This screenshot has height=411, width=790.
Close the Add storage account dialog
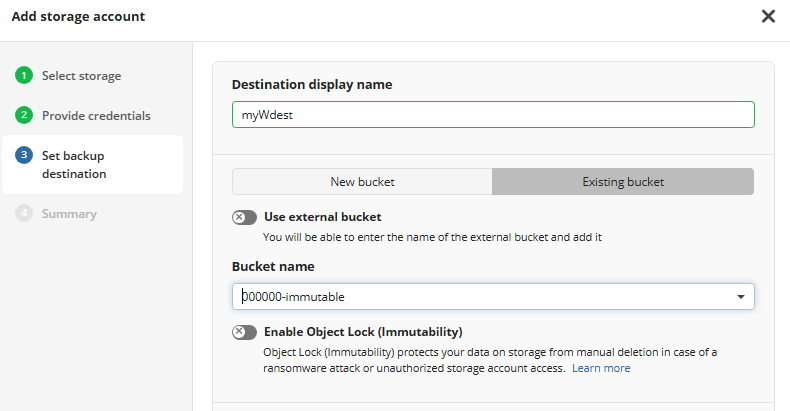768,16
